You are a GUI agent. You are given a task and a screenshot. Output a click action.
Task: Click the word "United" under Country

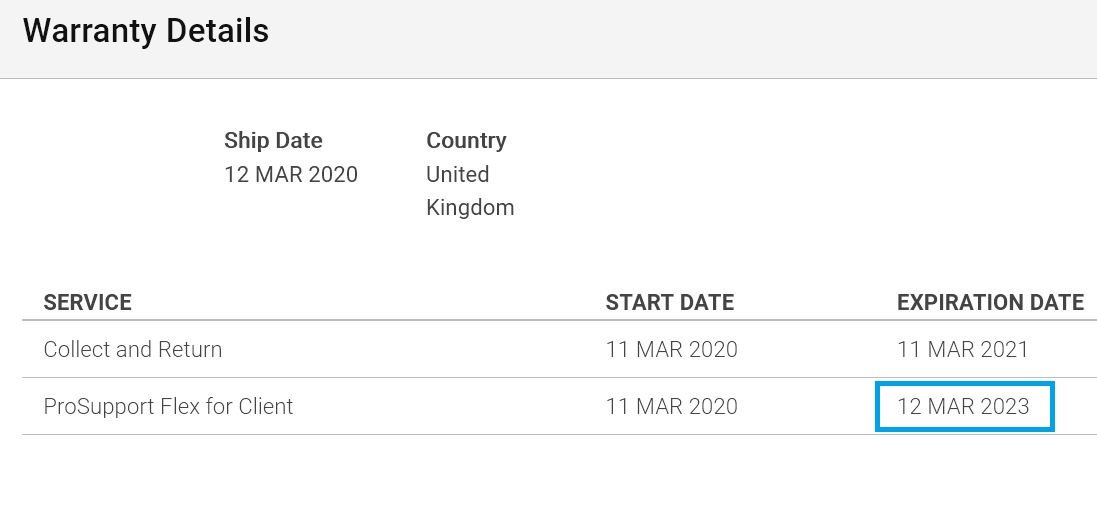[458, 174]
